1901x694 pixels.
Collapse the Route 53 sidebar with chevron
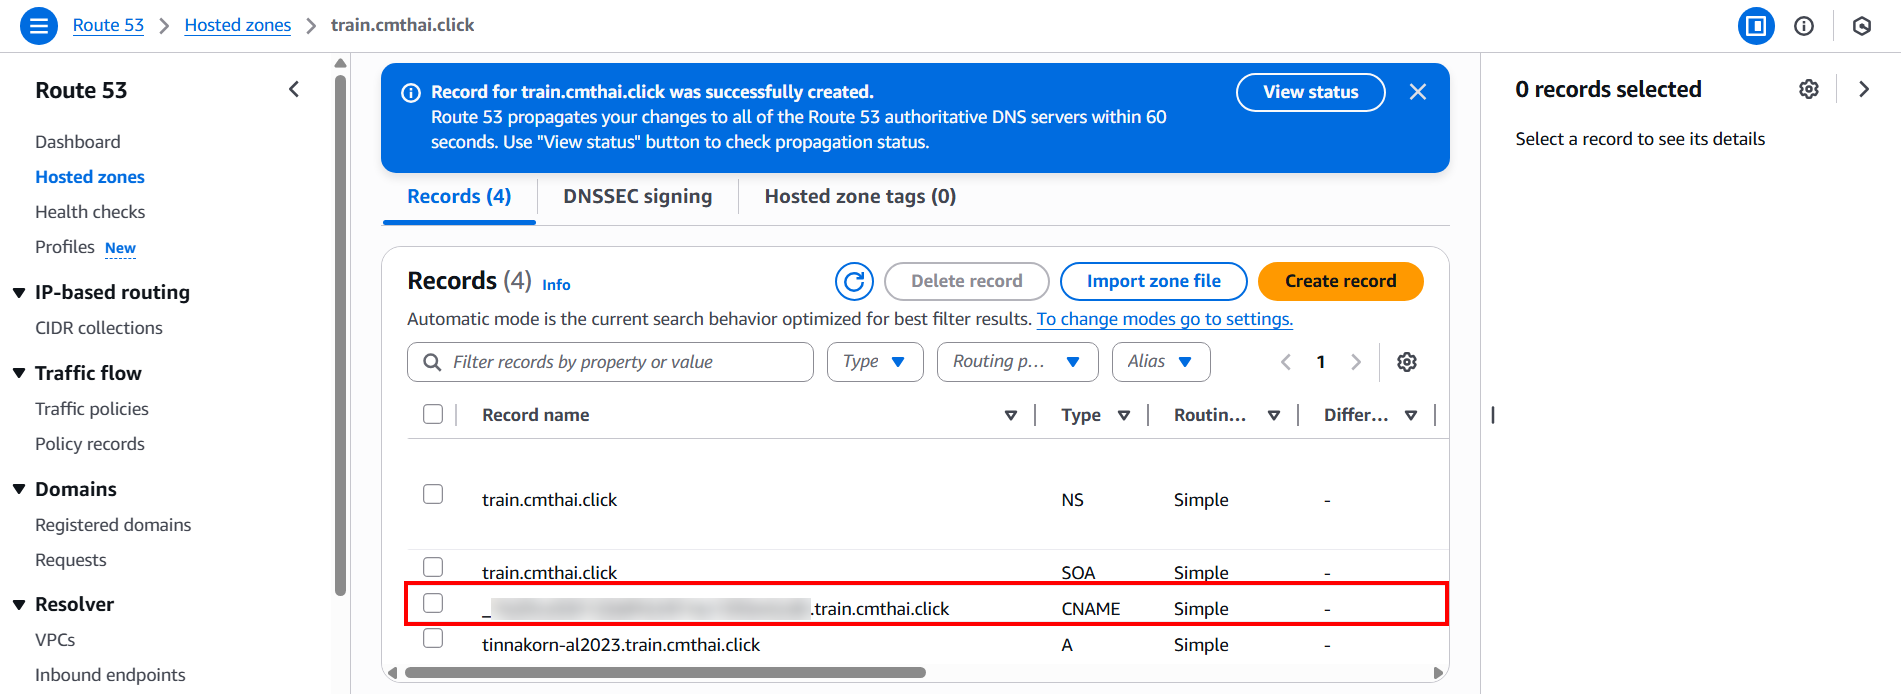click(x=294, y=90)
